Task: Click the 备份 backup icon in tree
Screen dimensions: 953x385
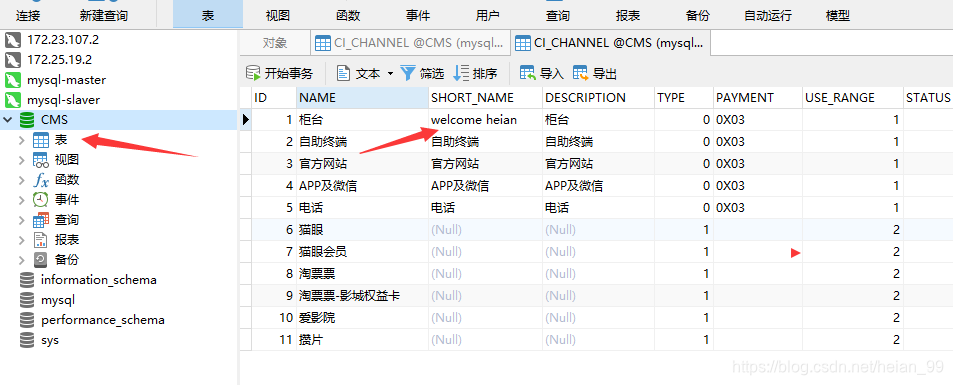Action: [x=41, y=260]
